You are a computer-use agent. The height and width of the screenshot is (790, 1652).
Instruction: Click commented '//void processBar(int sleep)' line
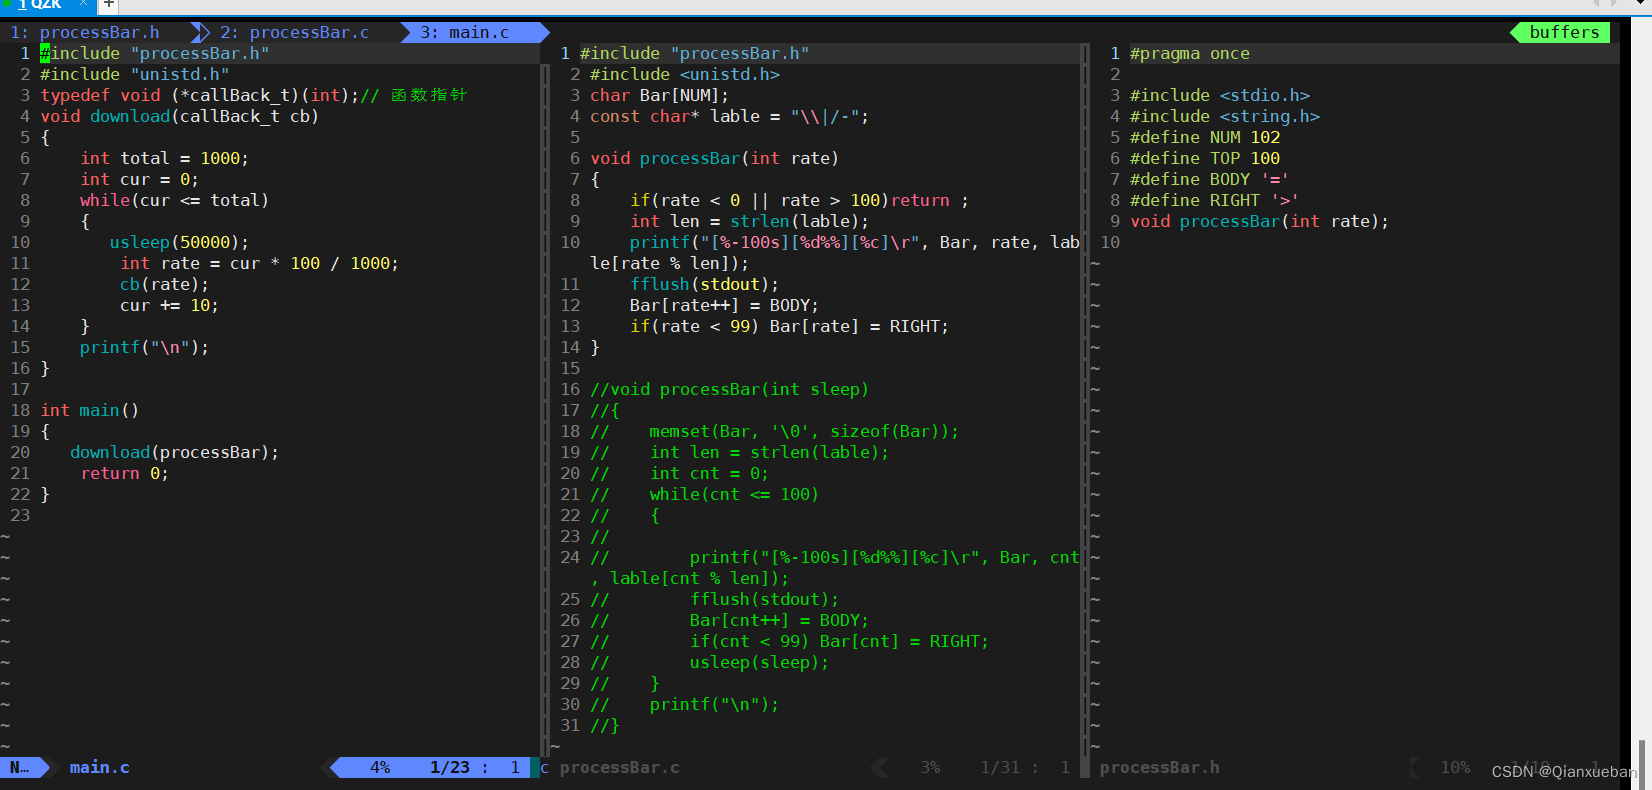[730, 389]
